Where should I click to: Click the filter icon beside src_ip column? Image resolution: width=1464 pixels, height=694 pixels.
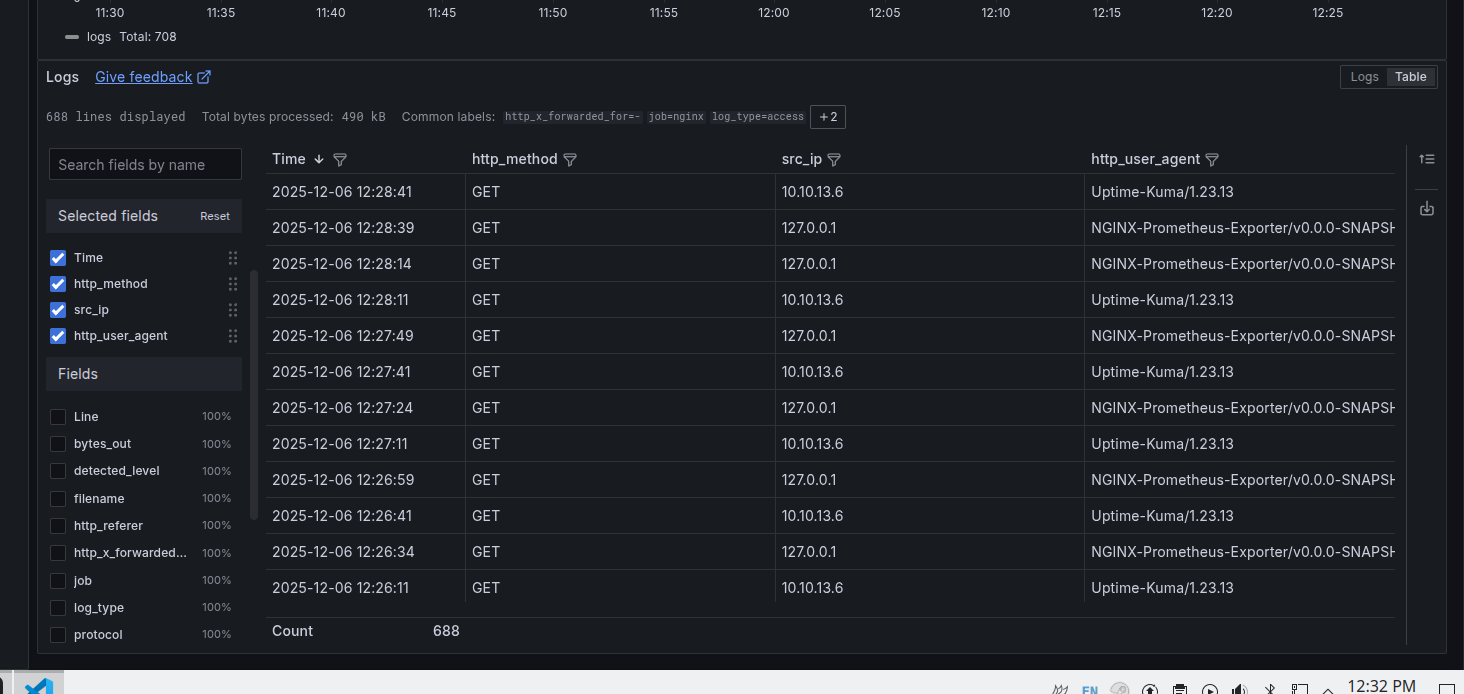[834, 160]
